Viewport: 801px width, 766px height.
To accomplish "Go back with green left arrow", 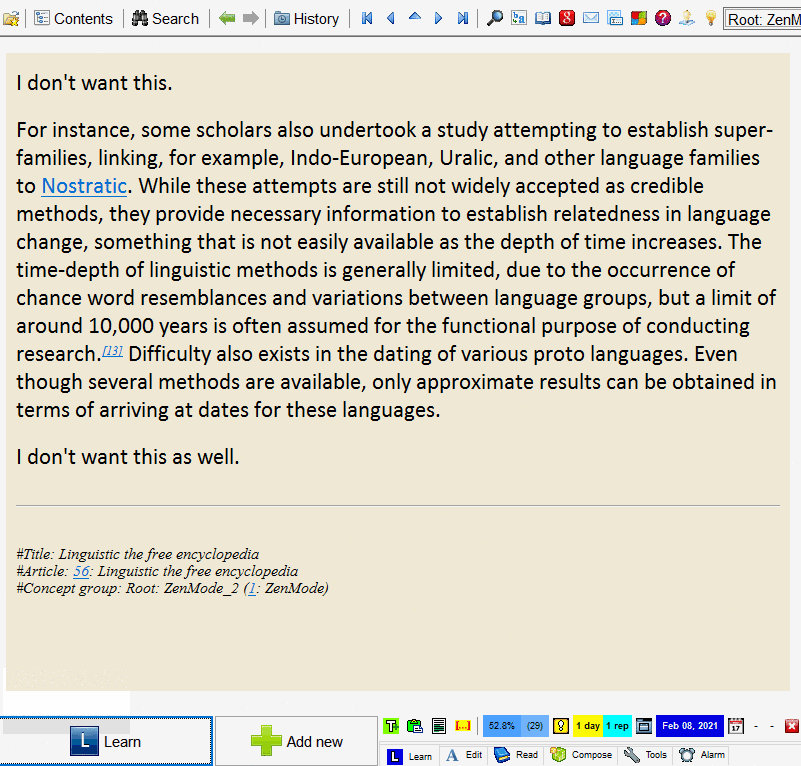I will [x=227, y=18].
